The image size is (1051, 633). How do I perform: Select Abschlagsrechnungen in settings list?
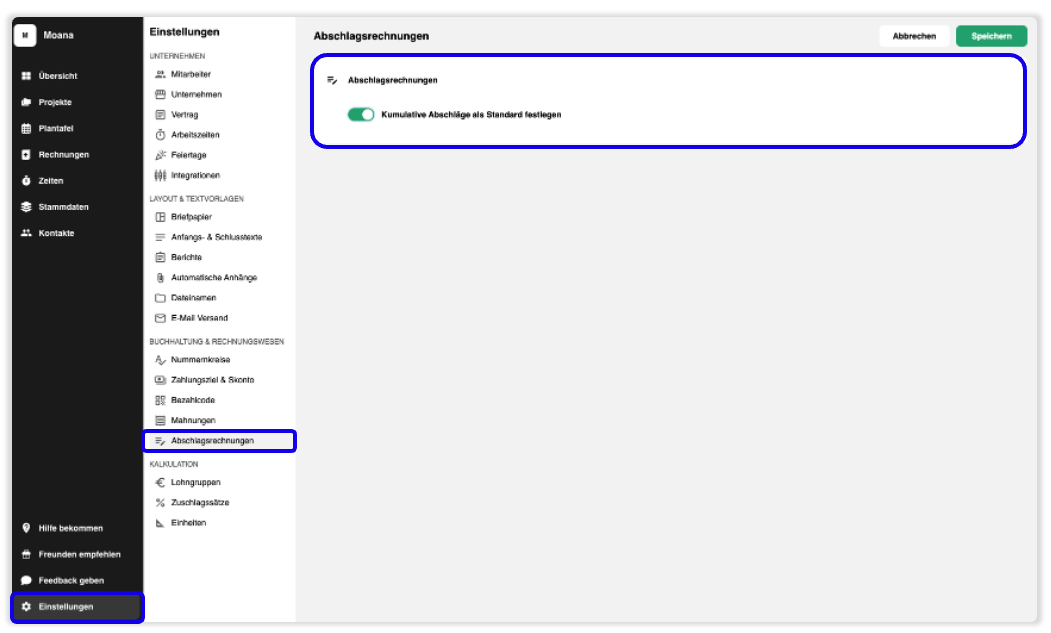point(220,441)
